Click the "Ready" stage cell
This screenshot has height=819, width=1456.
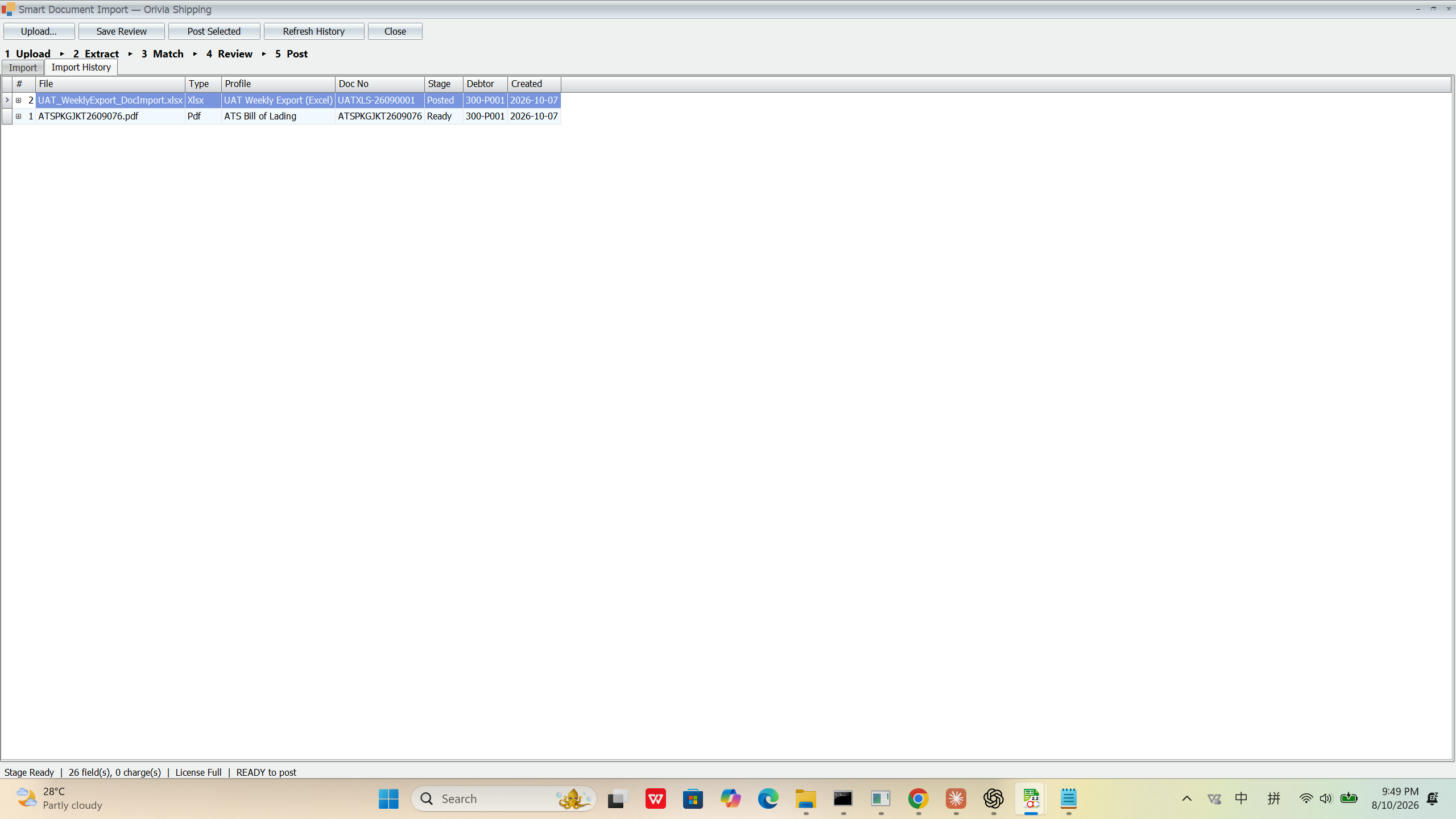[444, 117]
